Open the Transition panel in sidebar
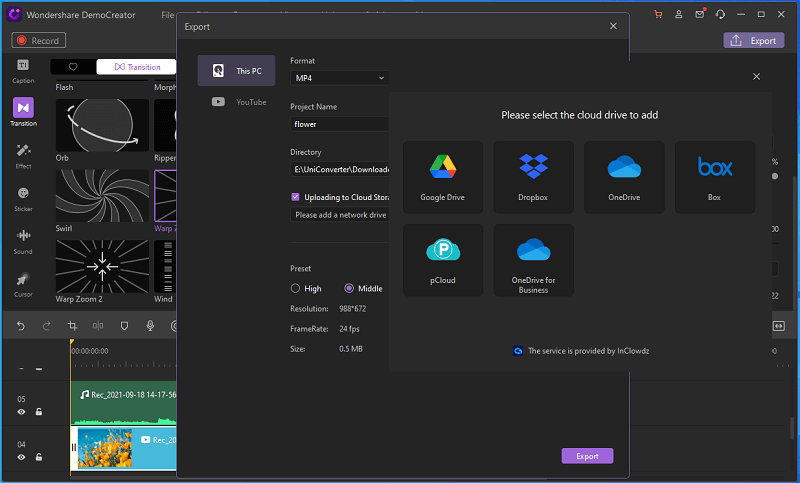Viewport: 800px width, 483px height. tap(23, 112)
